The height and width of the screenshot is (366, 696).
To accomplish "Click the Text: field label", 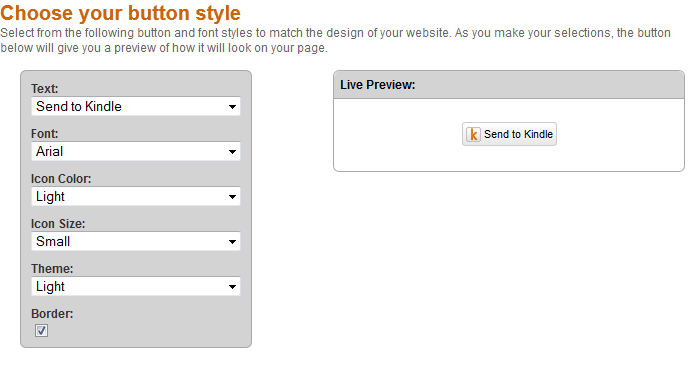I will (x=44, y=88).
